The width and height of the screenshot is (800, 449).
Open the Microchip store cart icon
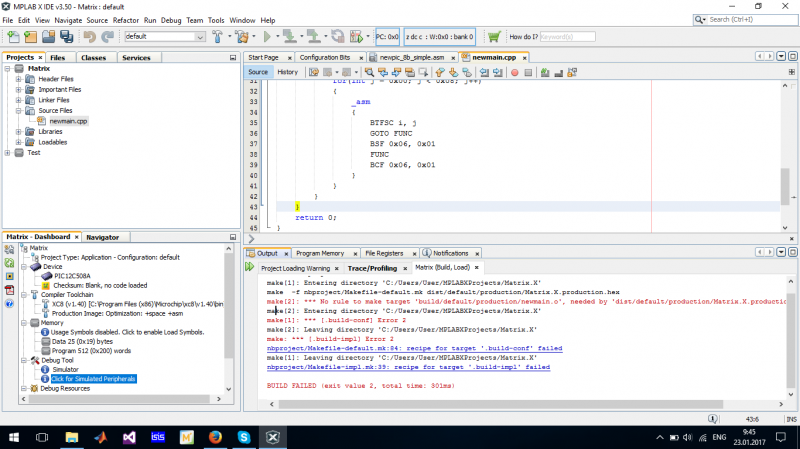(493, 37)
